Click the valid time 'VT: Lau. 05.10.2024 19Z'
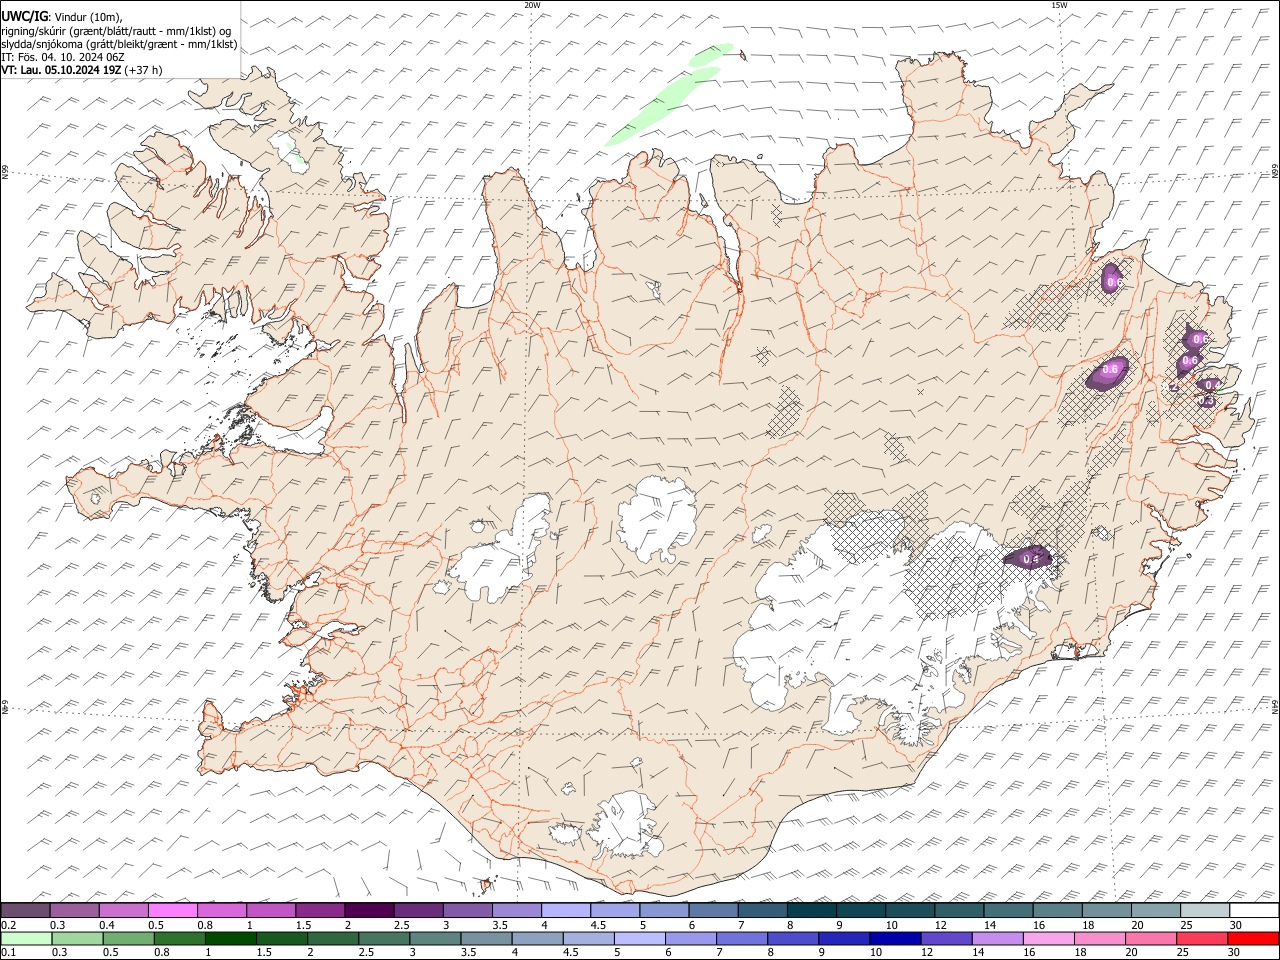The height and width of the screenshot is (960, 1280). (x=62, y=70)
